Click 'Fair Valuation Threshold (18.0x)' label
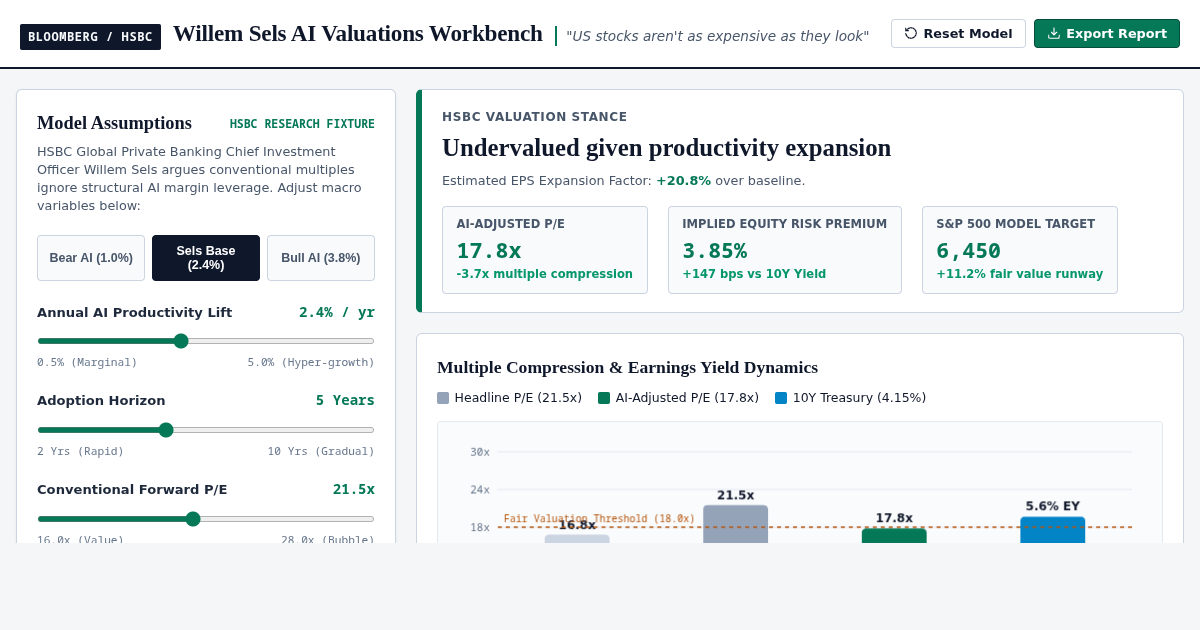Viewport: 1200px width, 630px height. pos(599,519)
